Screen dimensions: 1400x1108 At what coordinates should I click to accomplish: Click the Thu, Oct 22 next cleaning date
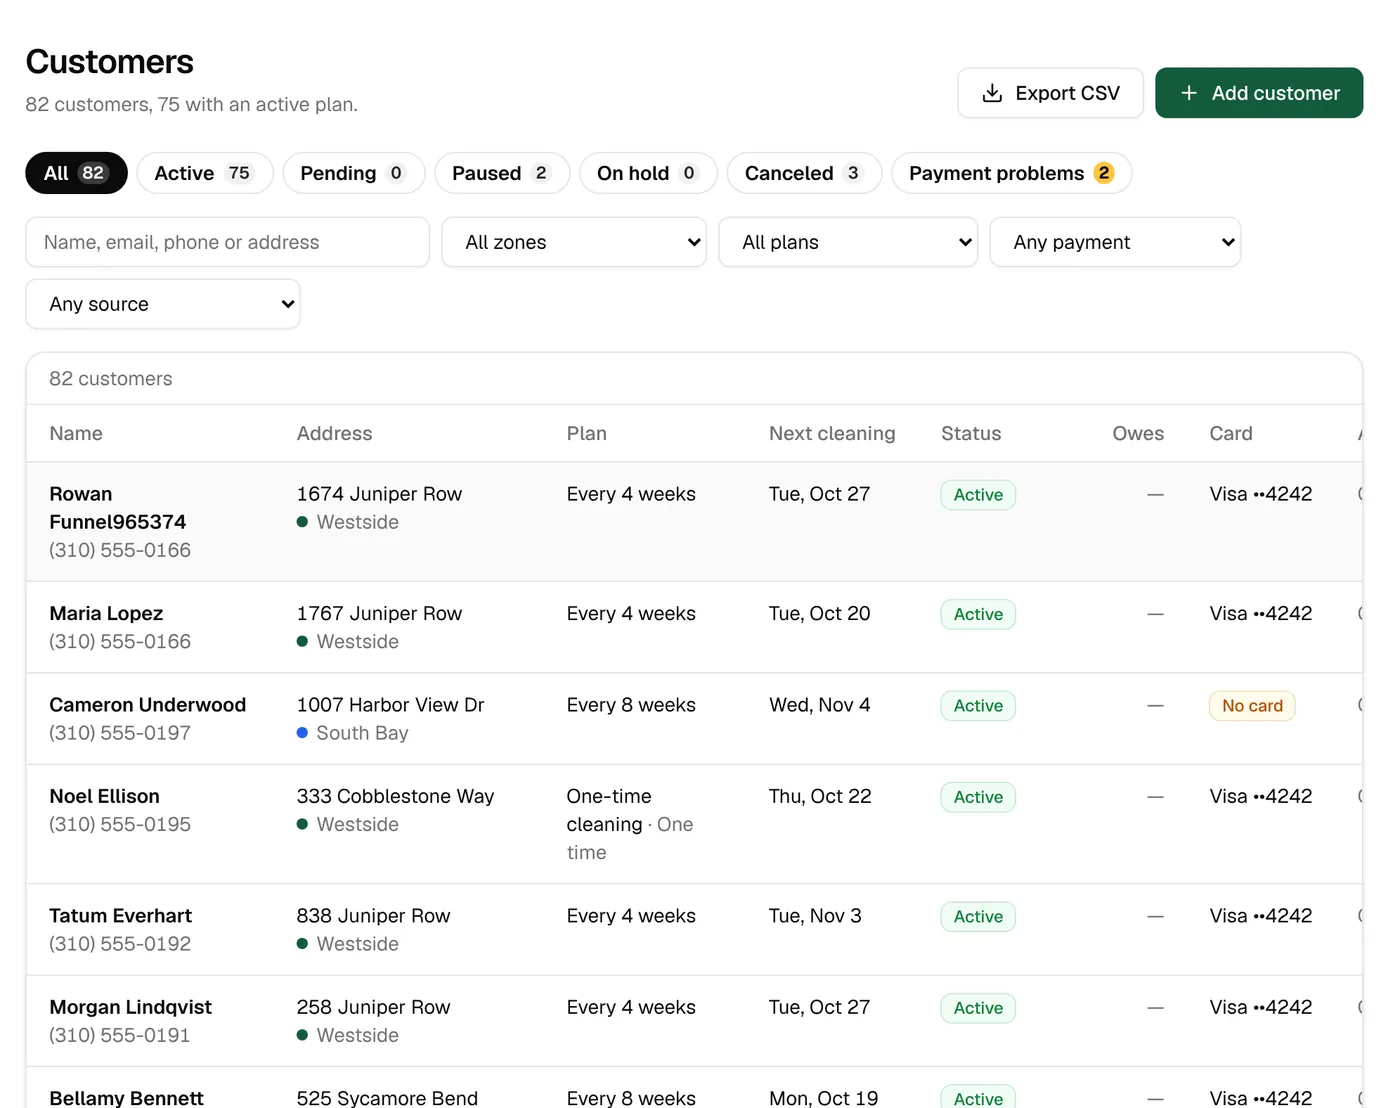[x=820, y=796]
